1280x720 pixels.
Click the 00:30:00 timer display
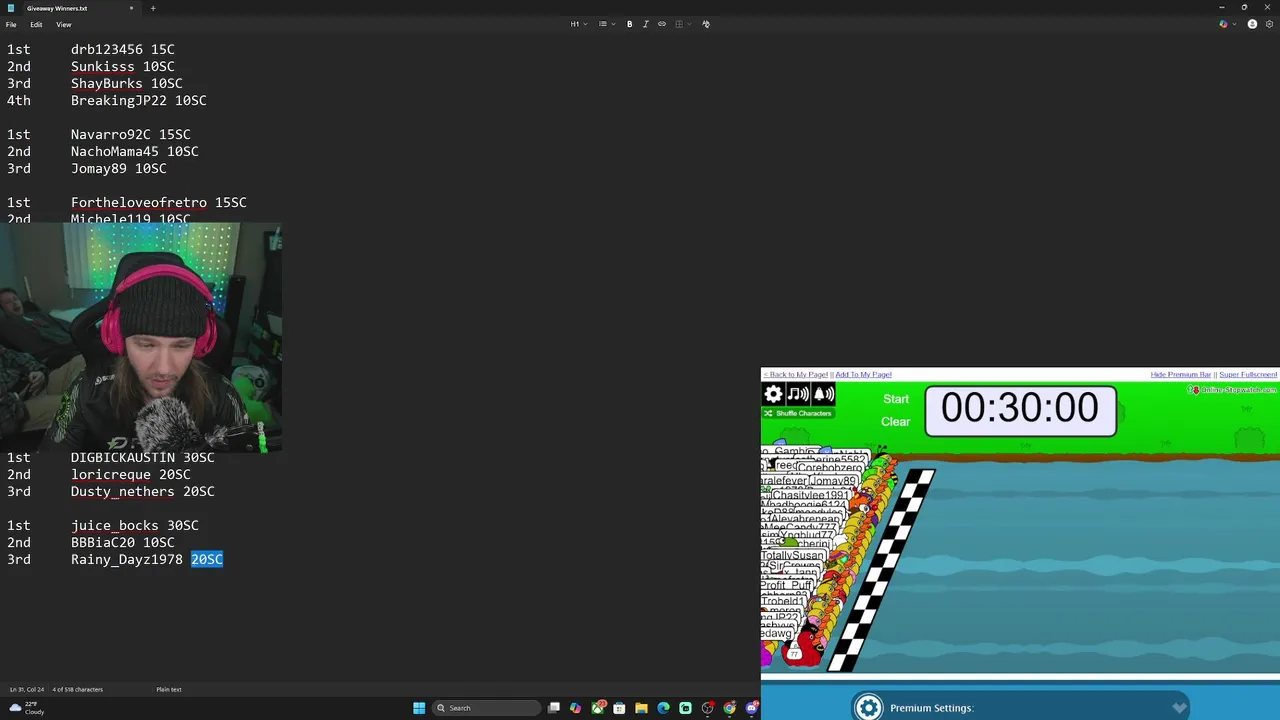tap(1020, 410)
